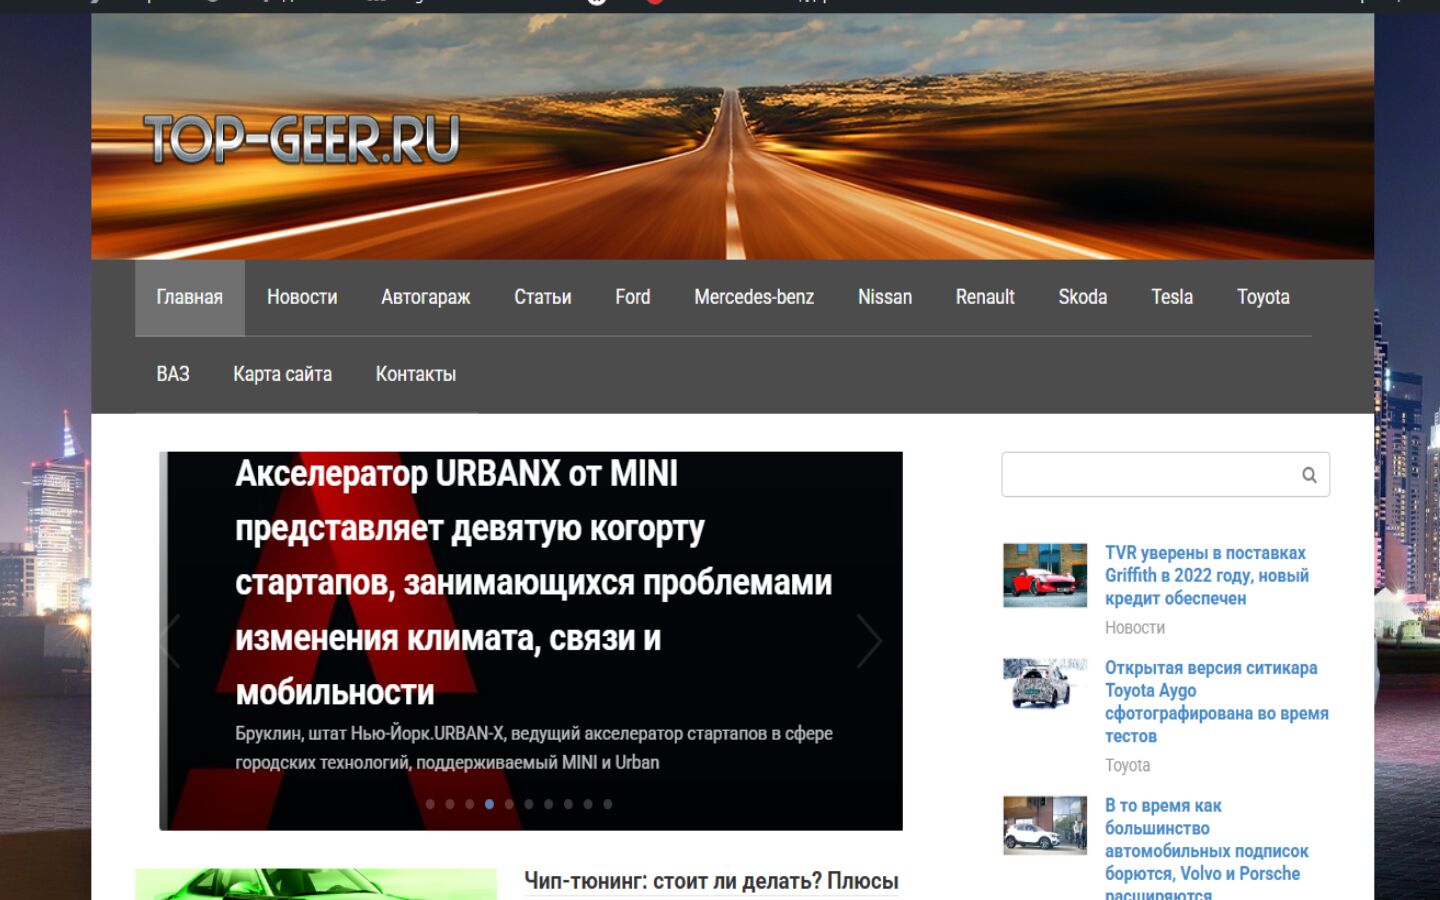1440x900 pixels.
Task: Open the Tesla menu item
Action: (1172, 297)
